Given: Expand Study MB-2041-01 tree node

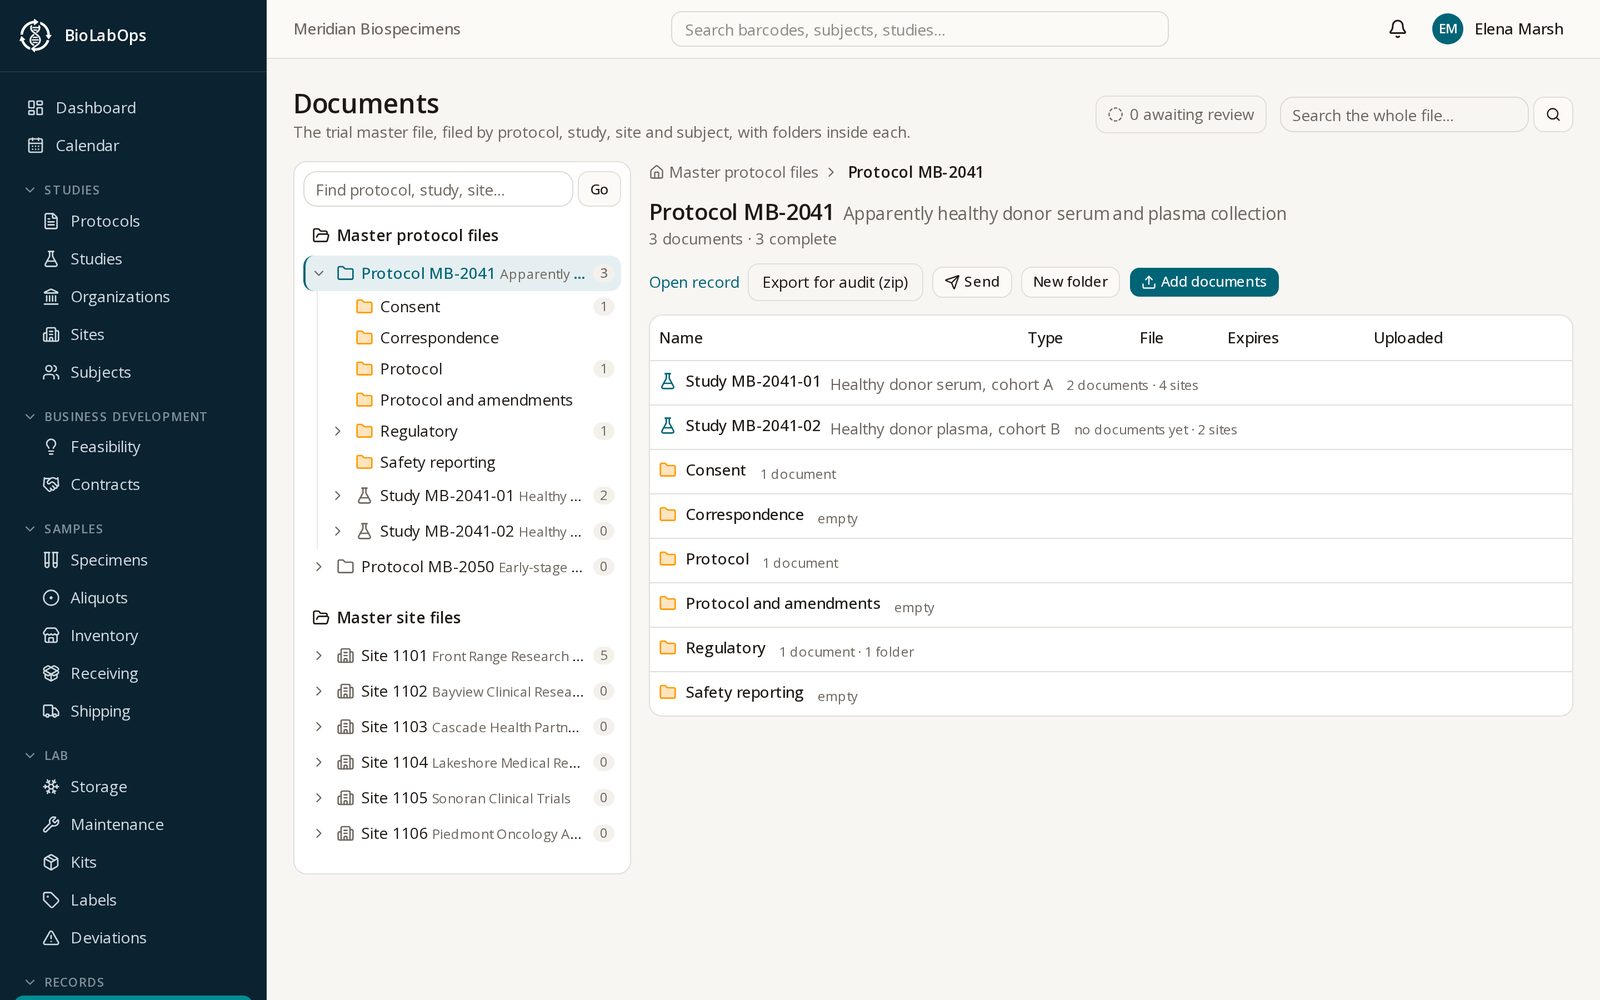Looking at the screenshot, I should [x=337, y=496].
